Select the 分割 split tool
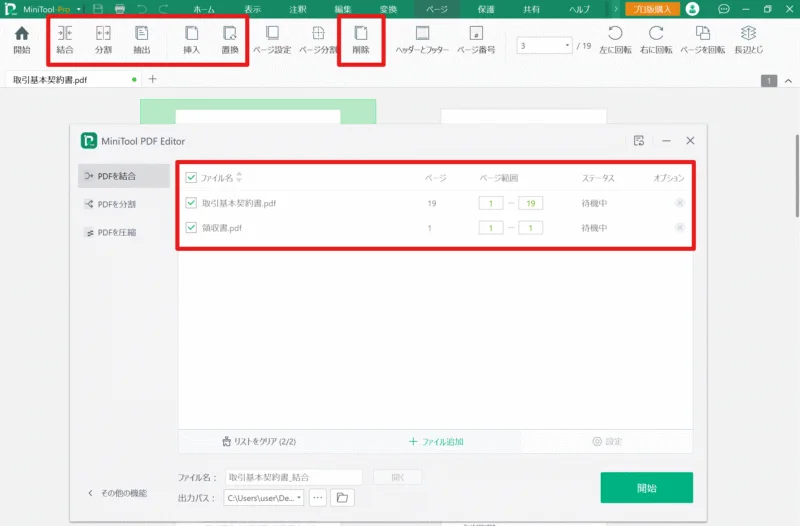 (x=103, y=40)
